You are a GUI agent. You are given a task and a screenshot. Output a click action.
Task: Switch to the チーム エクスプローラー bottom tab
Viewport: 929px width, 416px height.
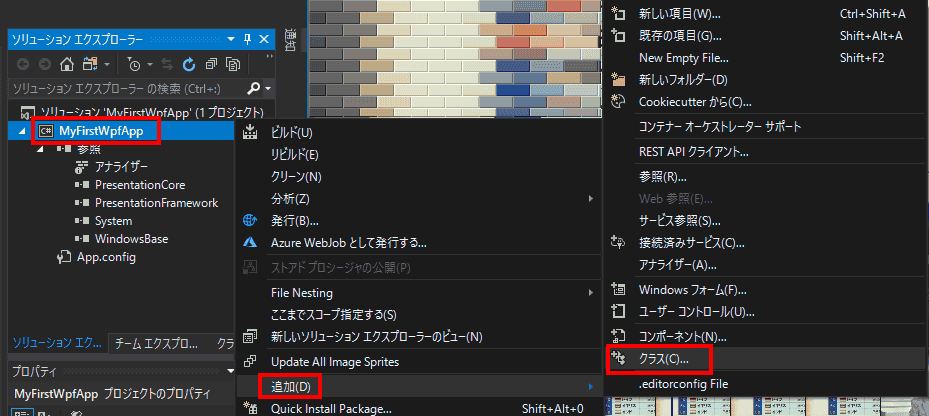[156, 343]
